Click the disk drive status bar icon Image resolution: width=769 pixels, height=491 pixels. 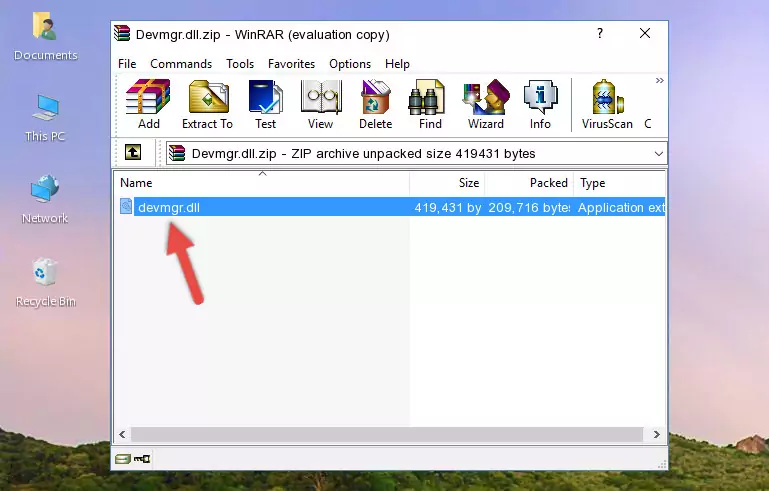click(x=123, y=459)
